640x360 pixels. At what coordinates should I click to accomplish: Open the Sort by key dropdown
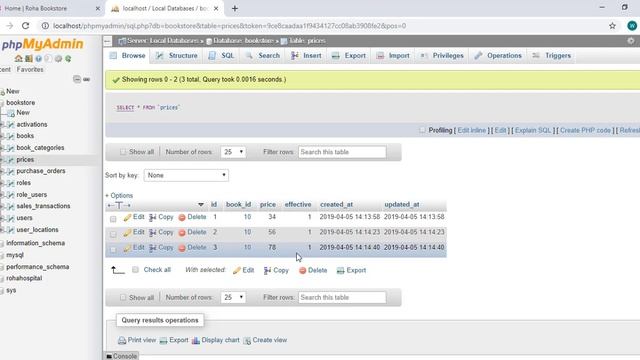point(186,175)
